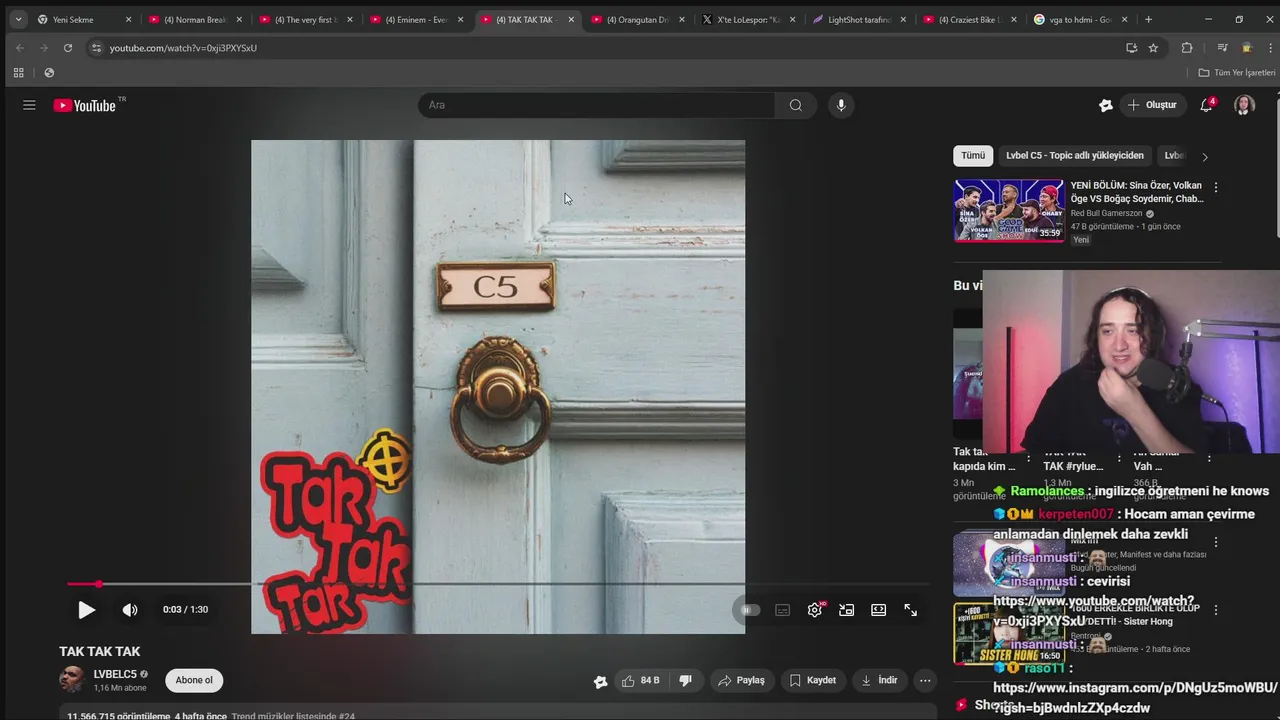The image size is (1280, 720).
Task: Seek on the video progress bar
Action: (498, 584)
